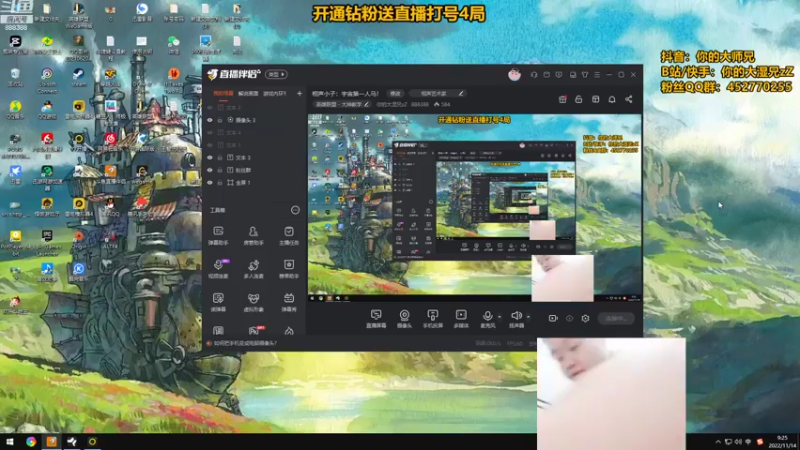Click the layout grid icon above preview

tap(595, 99)
